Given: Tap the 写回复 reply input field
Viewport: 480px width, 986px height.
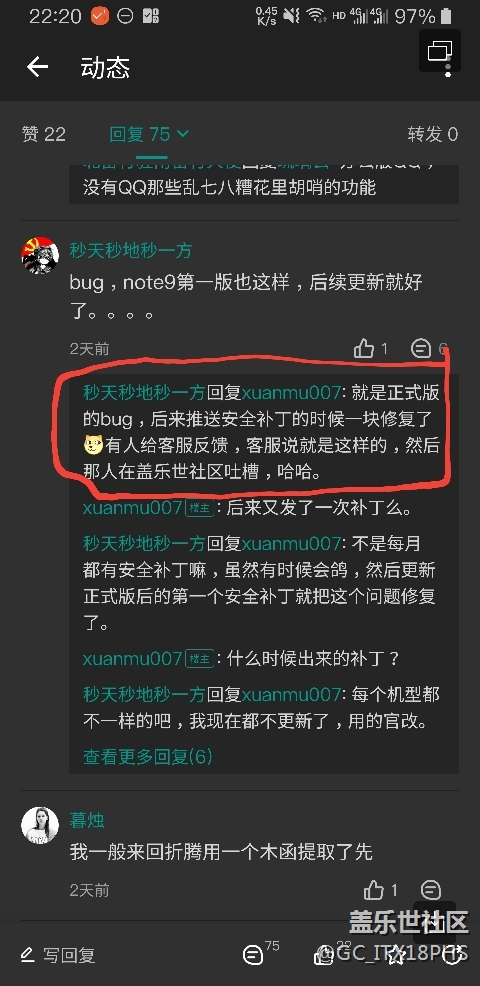Looking at the screenshot, I should (x=58, y=955).
